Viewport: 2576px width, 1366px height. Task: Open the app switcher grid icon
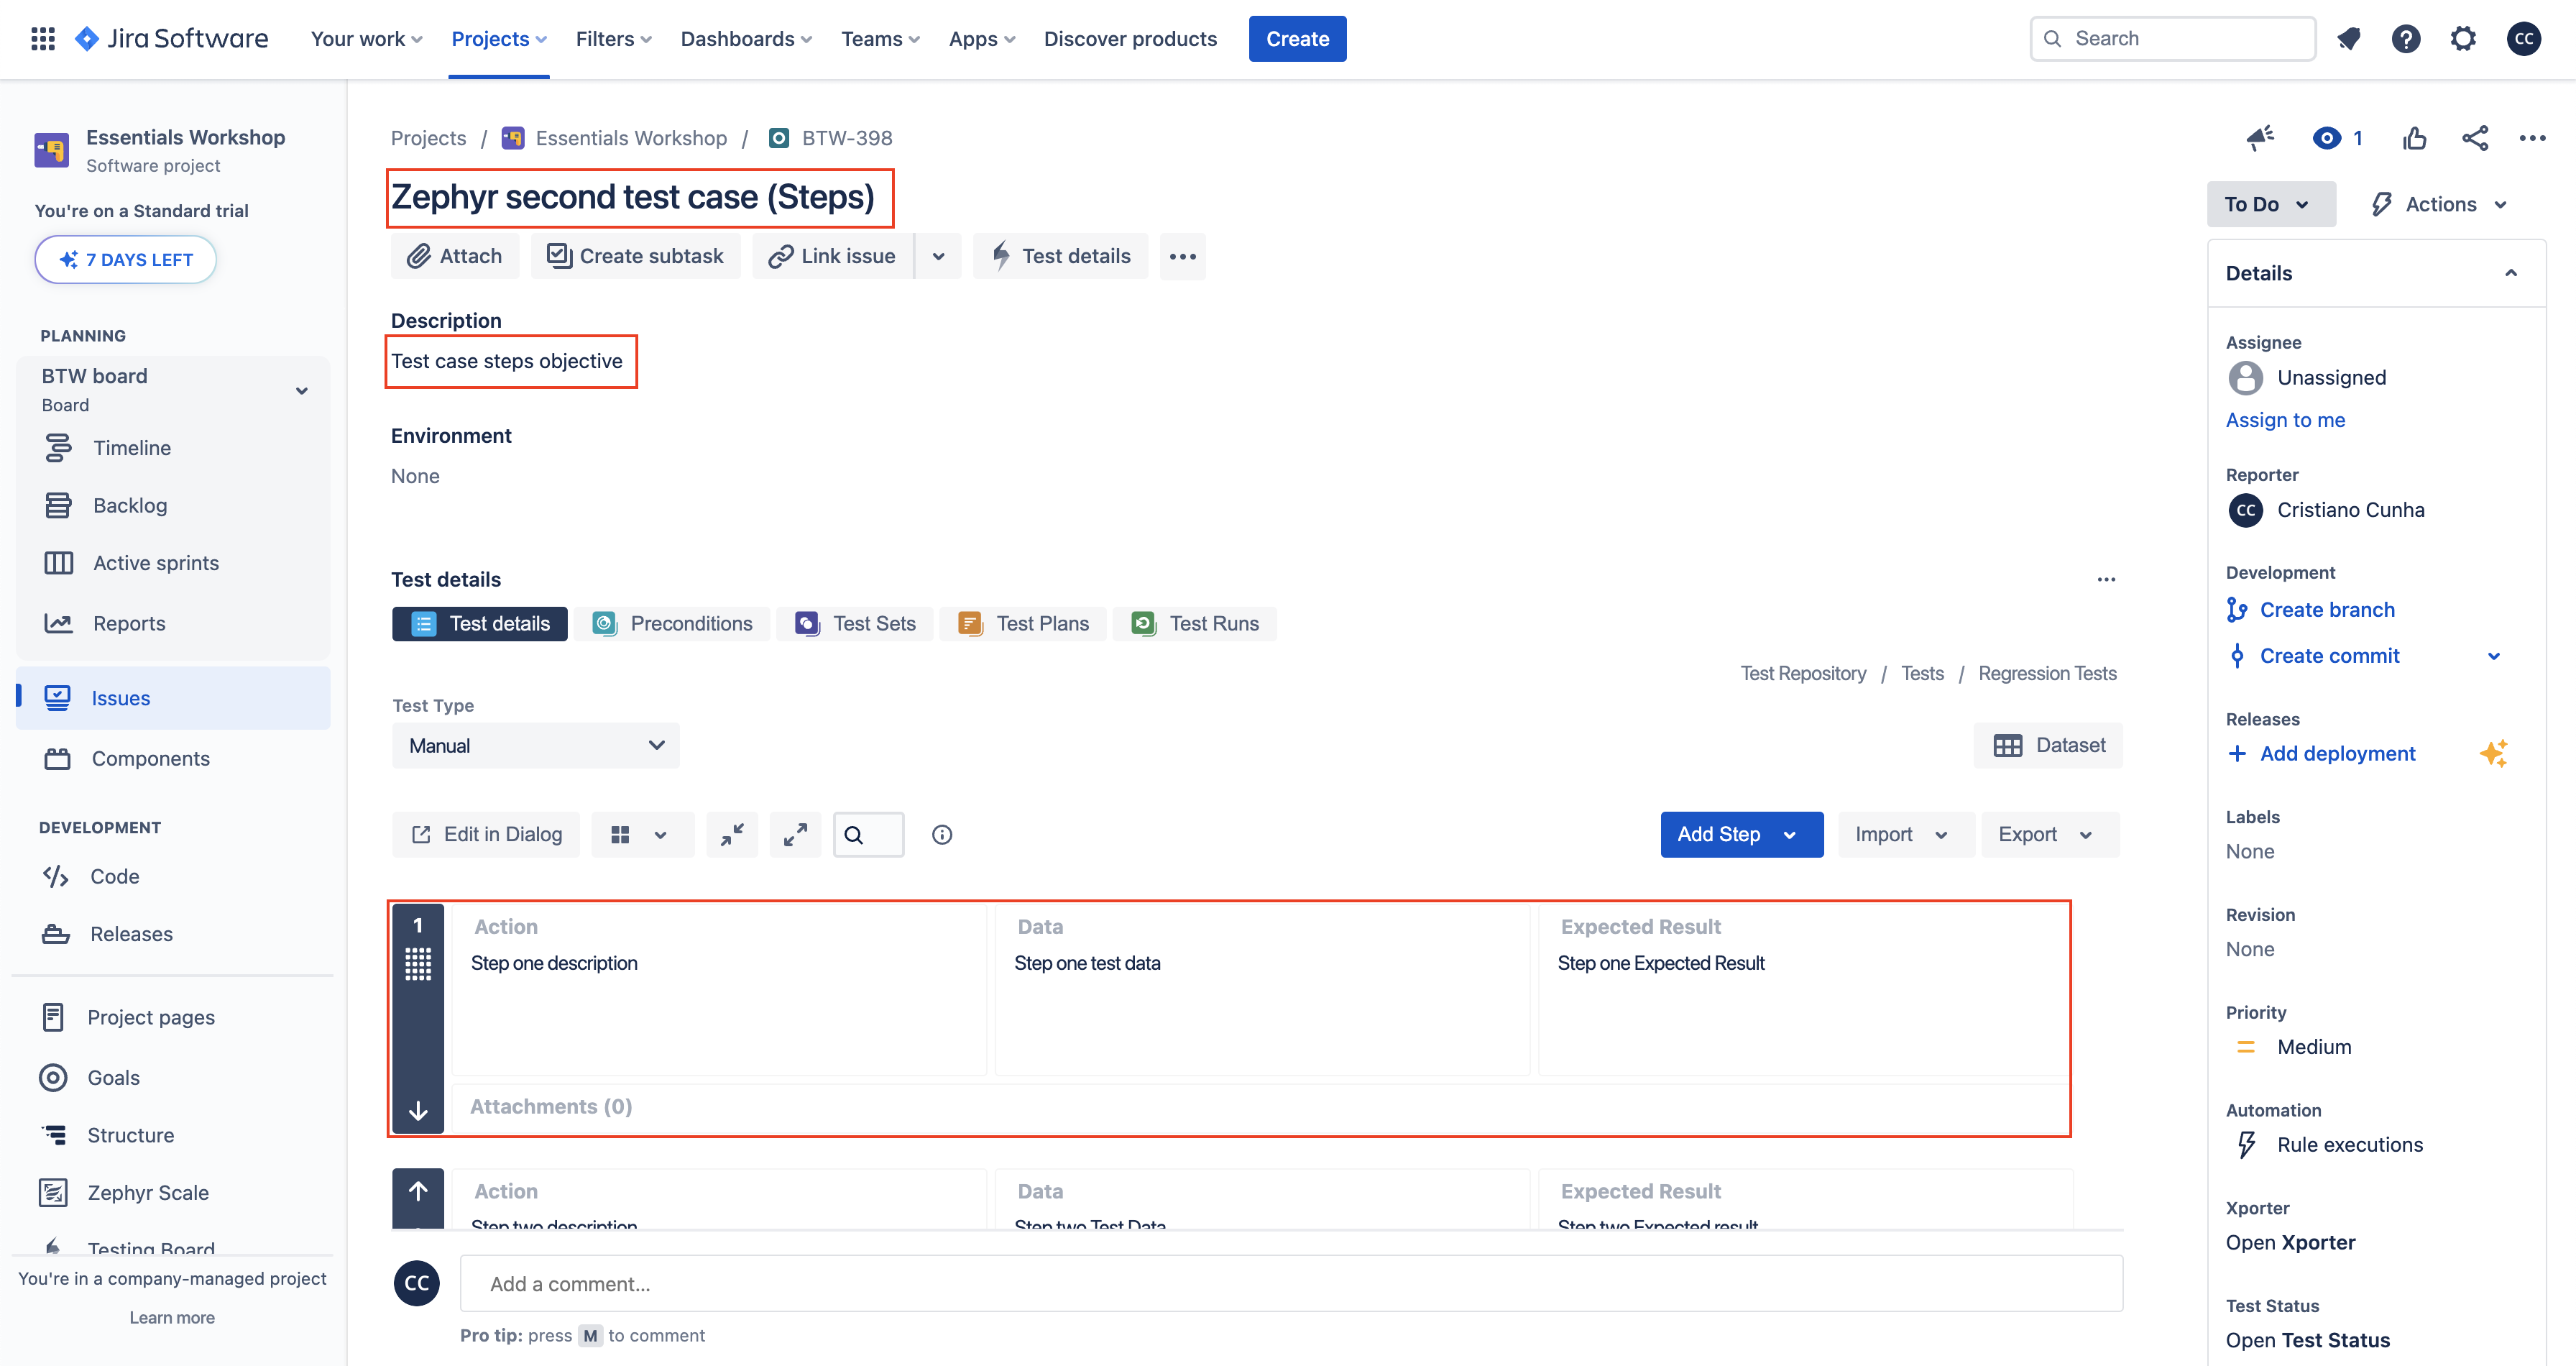(x=43, y=39)
